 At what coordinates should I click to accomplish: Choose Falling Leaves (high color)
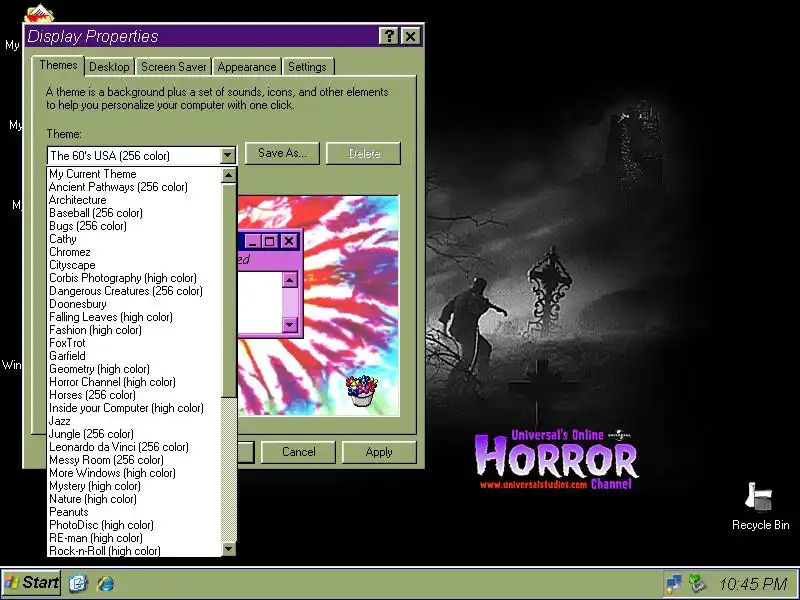tap(134, 317)
